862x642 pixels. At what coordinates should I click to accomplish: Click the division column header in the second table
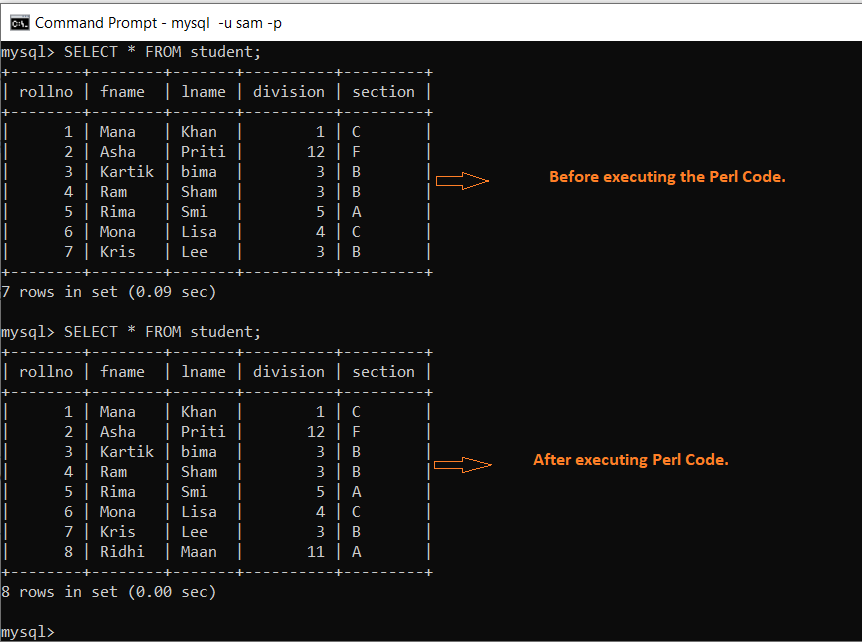click(289, 371)
